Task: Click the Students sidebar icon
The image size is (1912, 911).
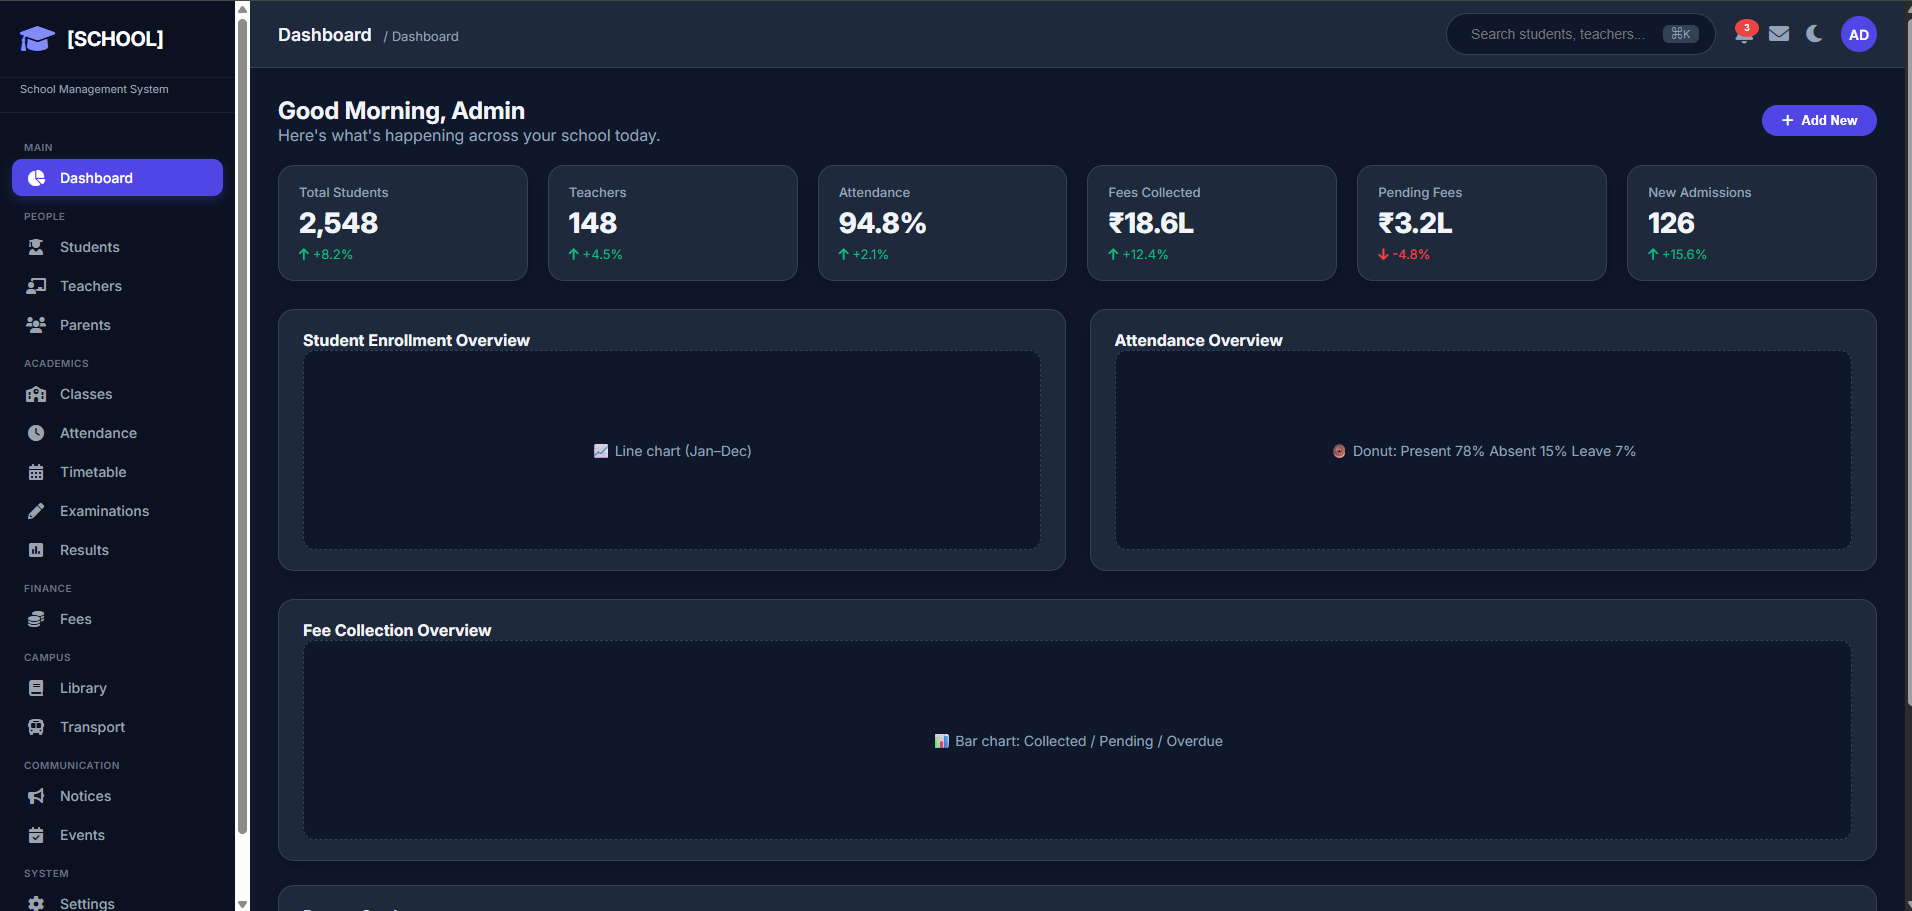Action: pyautogui.click(x=36, y=247)
